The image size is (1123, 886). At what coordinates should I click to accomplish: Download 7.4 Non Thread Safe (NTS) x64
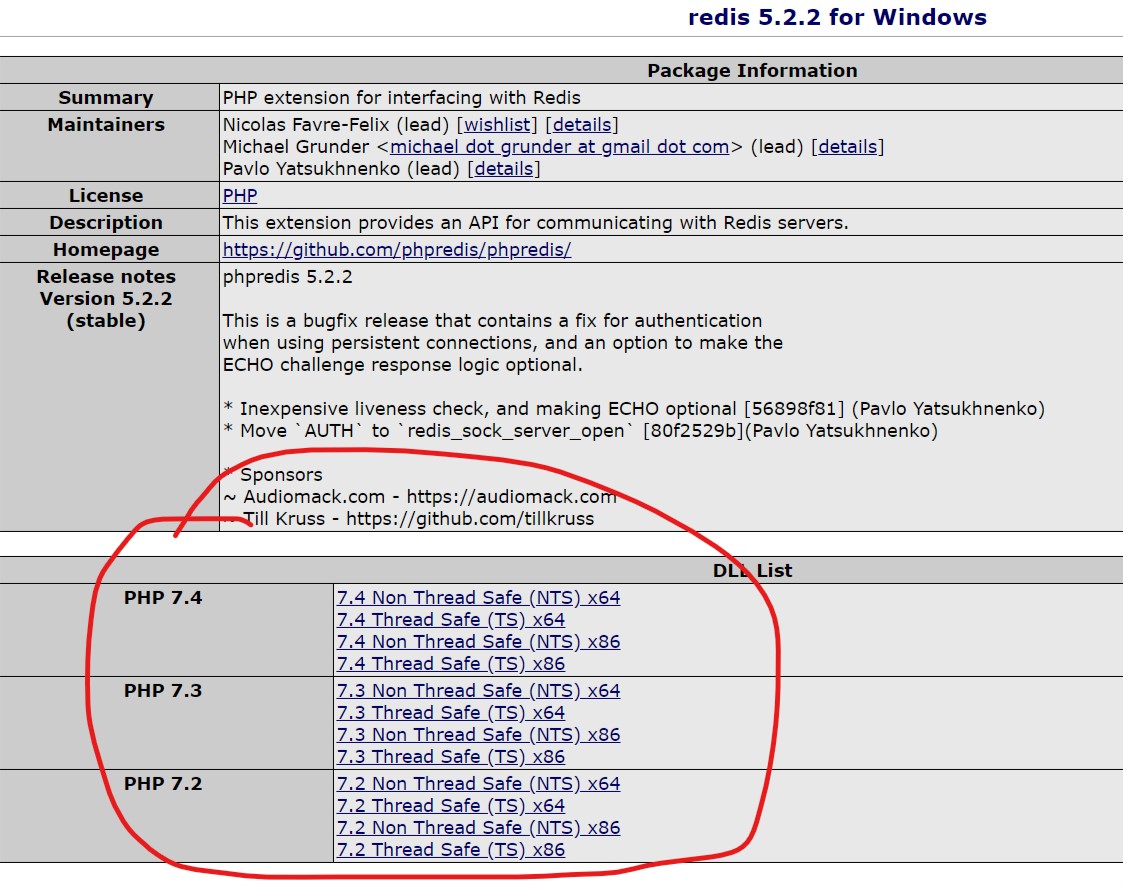tap(478, 597)
